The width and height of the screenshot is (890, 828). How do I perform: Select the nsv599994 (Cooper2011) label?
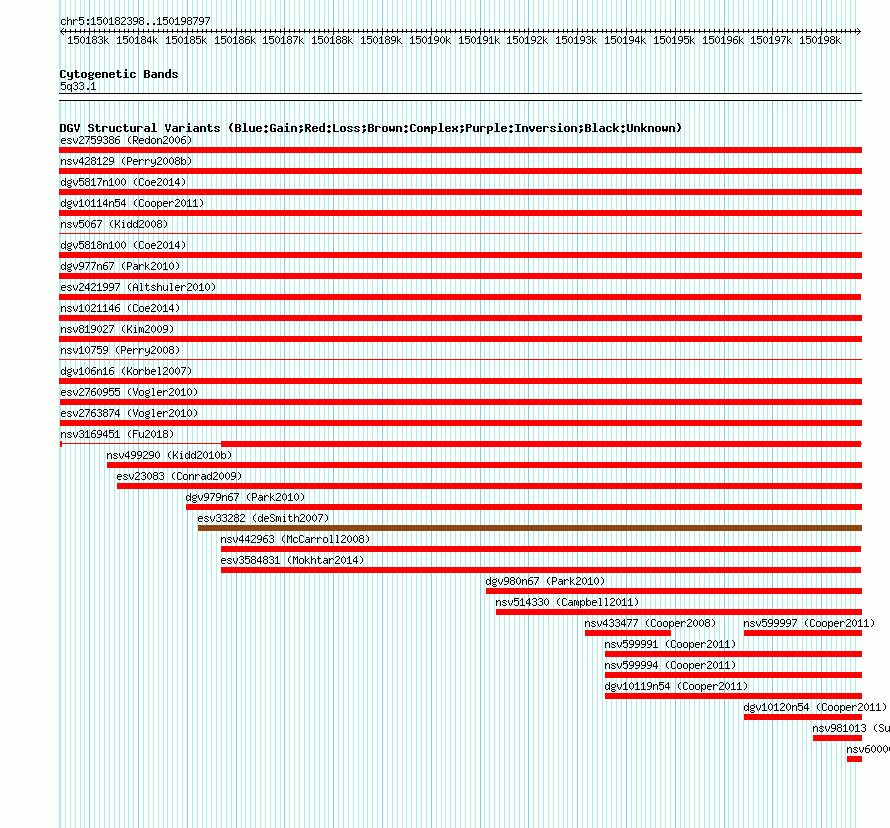click(670, 665)
